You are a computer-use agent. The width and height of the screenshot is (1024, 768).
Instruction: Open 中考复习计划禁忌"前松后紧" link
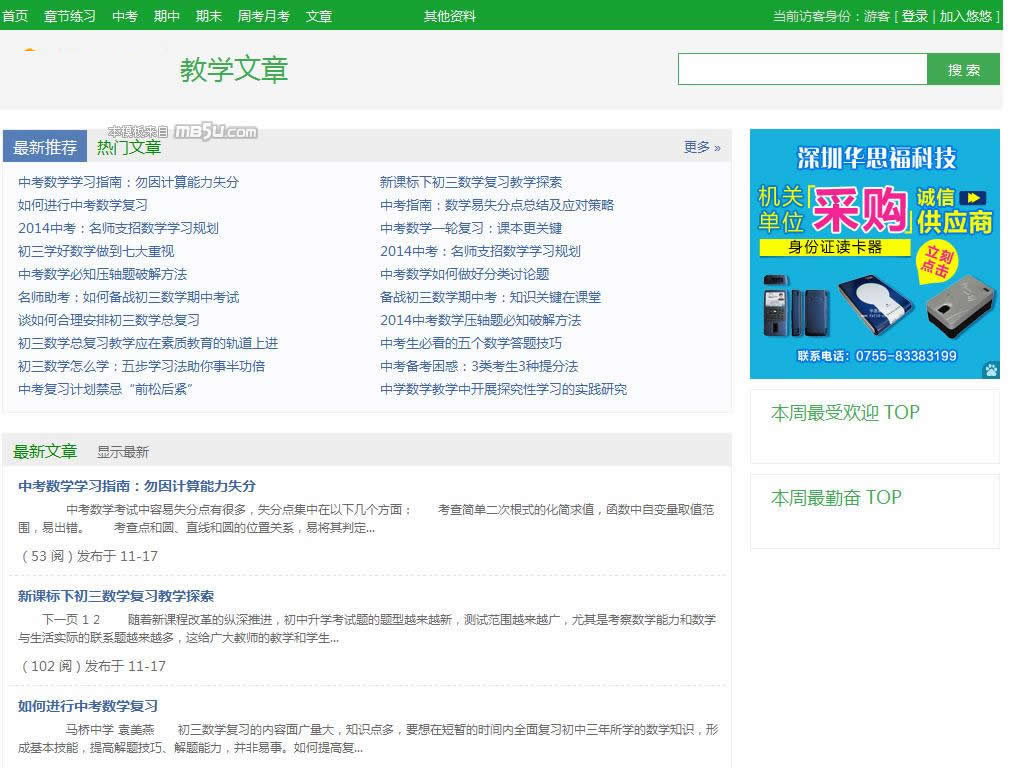pos(105,389)
